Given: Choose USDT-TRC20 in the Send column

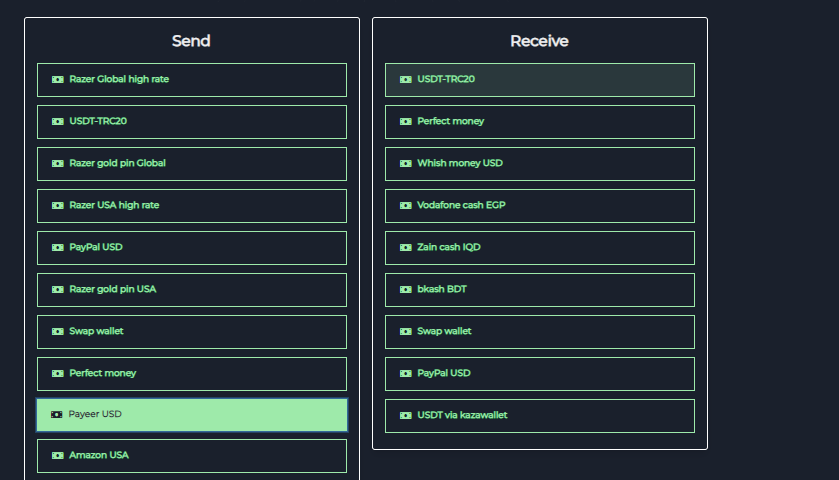Looking at the screenshot, I should (x=192, y=122).
